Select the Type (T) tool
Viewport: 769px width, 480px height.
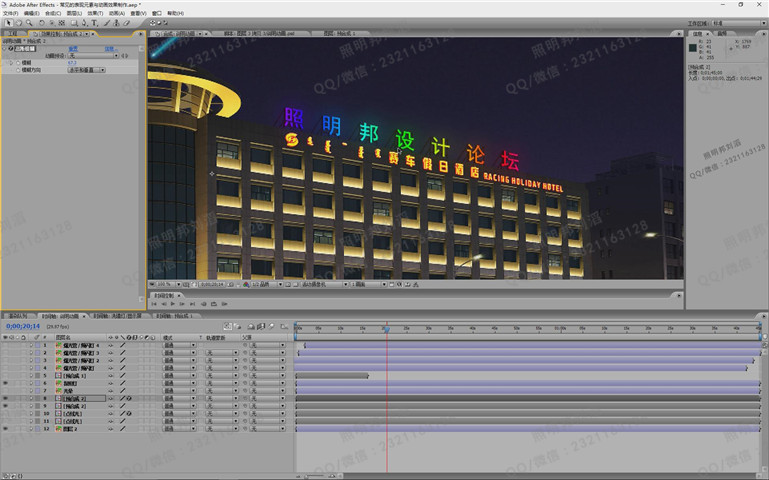[94, 23]
